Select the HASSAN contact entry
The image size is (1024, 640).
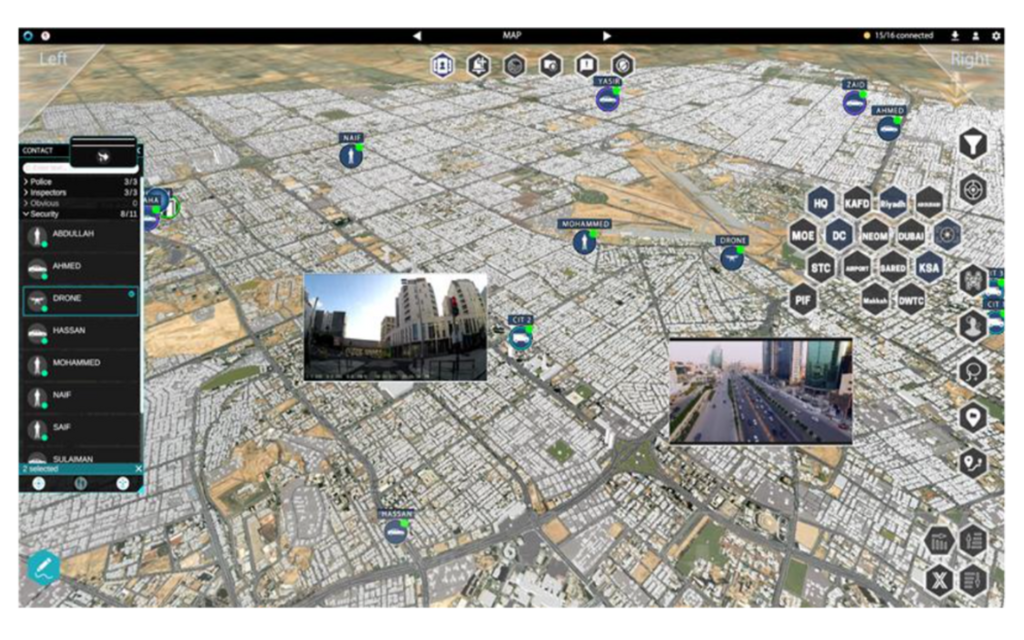click(x=79, y=330)
